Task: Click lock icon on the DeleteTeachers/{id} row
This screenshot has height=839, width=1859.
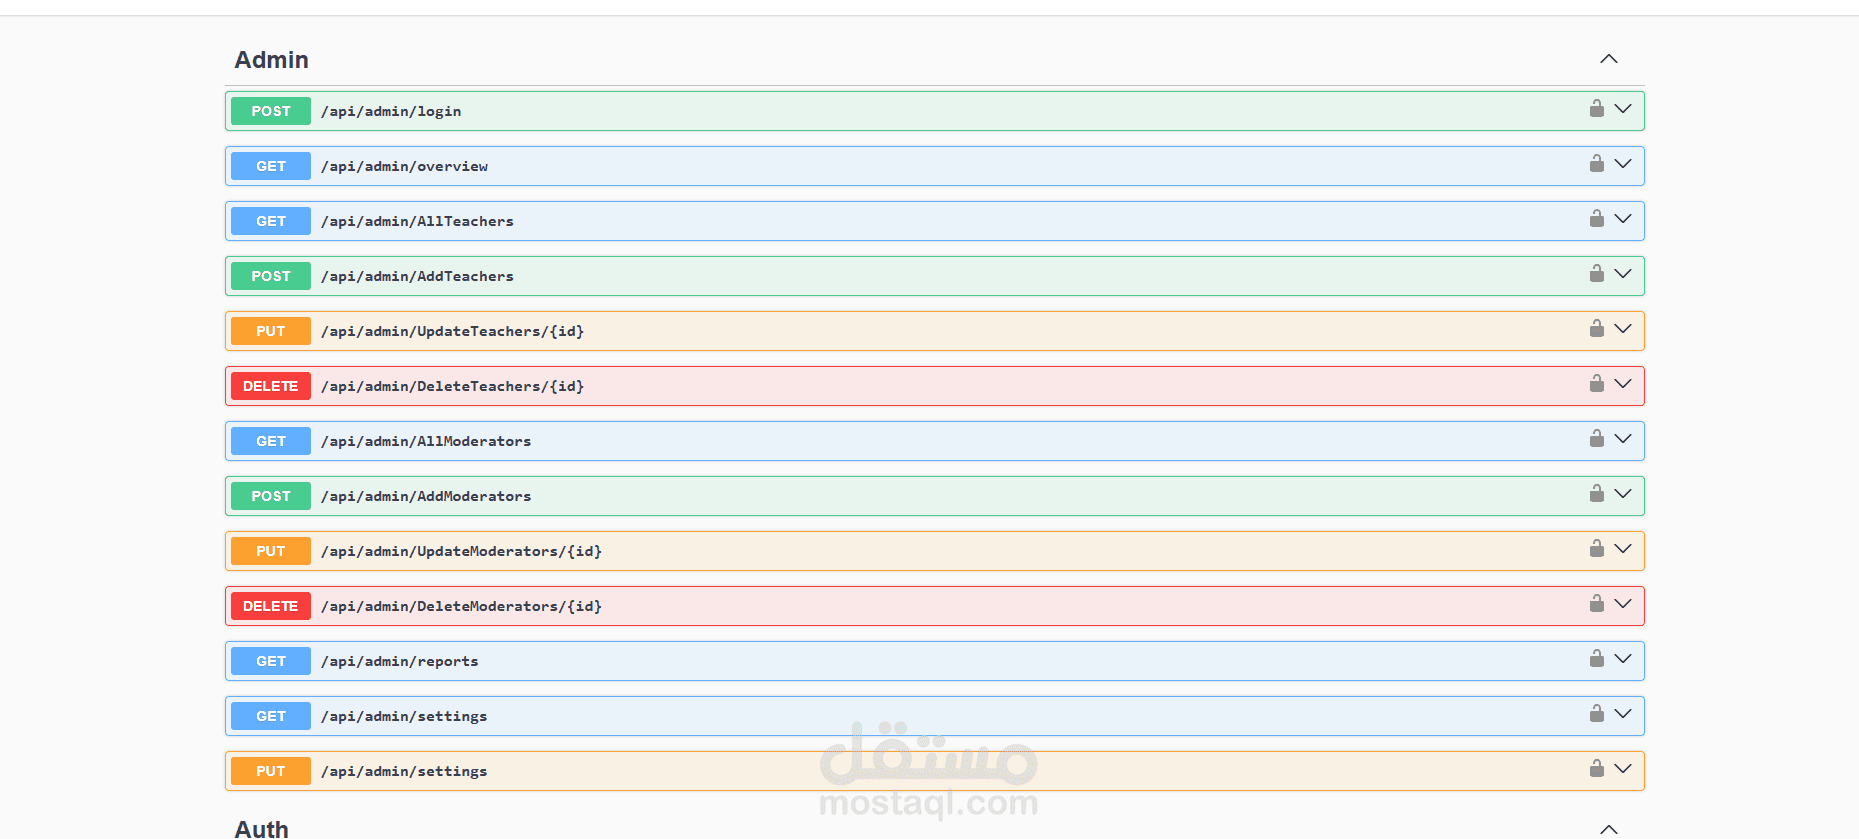Action: (1597, 383)
